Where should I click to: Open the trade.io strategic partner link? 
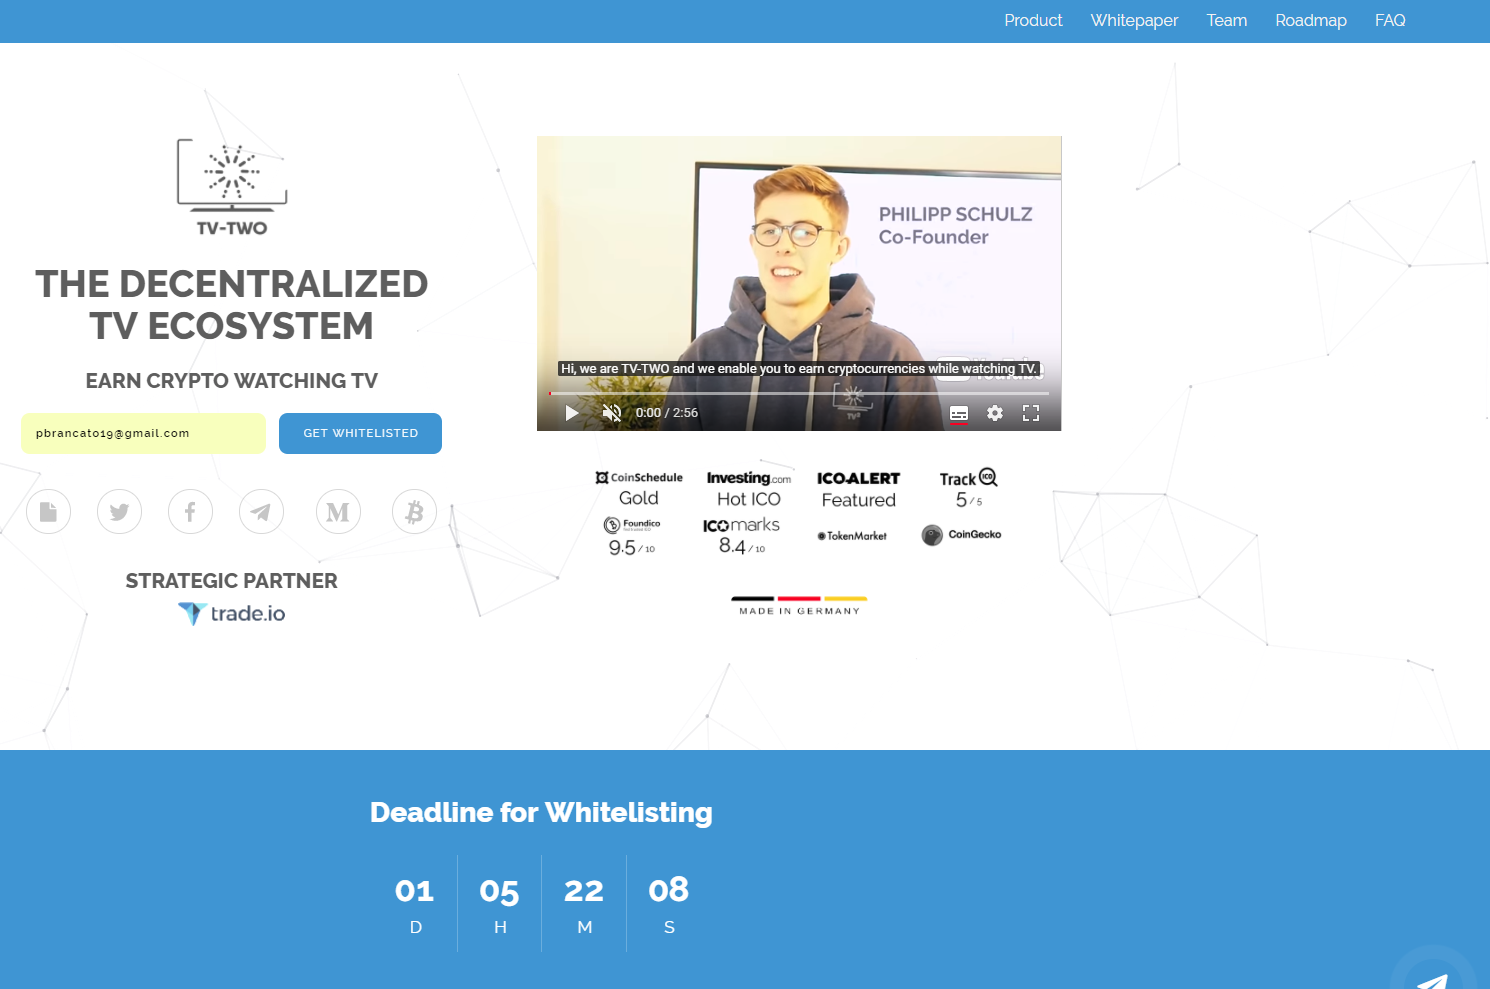232,613
